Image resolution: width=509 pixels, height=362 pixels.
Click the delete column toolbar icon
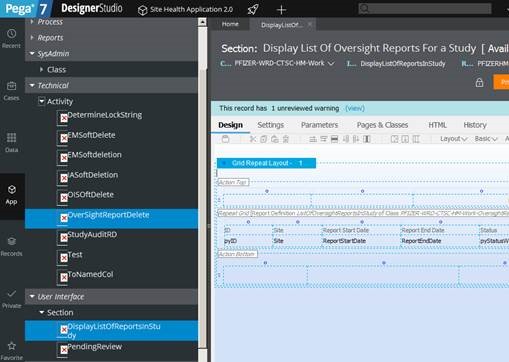(367, 139)
